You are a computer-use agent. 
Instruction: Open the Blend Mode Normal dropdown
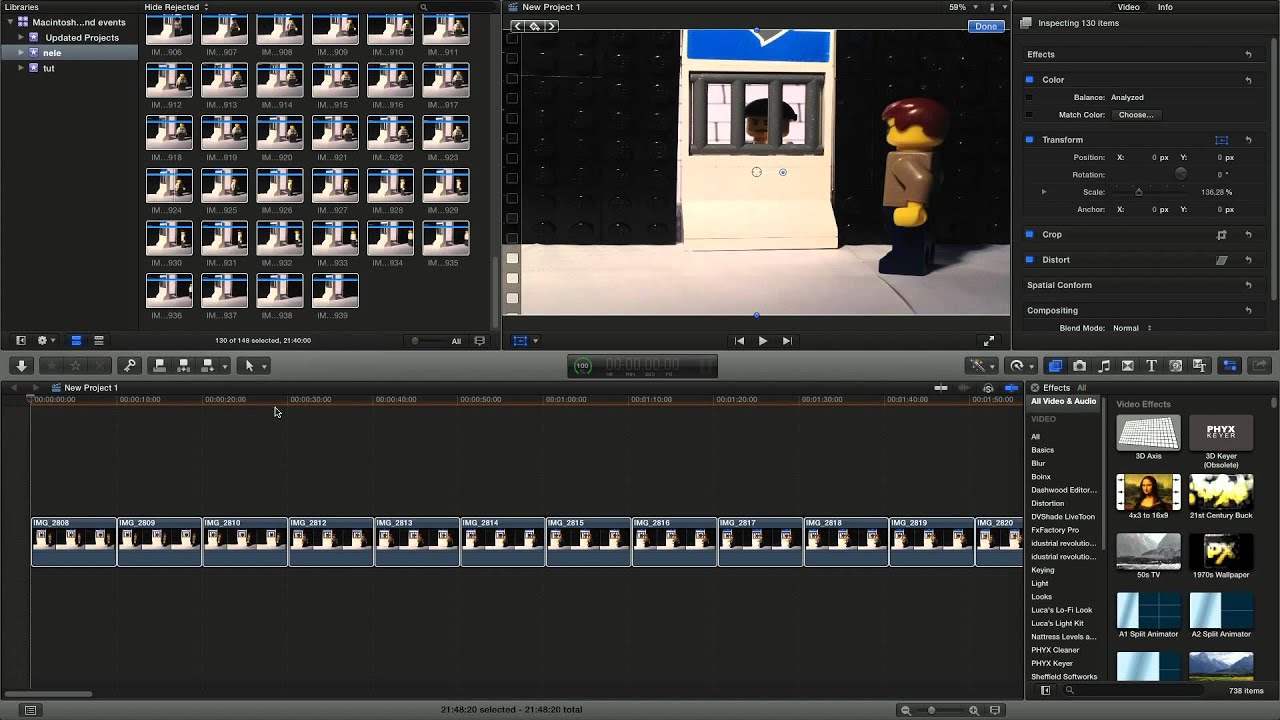tap(1133, 328)
